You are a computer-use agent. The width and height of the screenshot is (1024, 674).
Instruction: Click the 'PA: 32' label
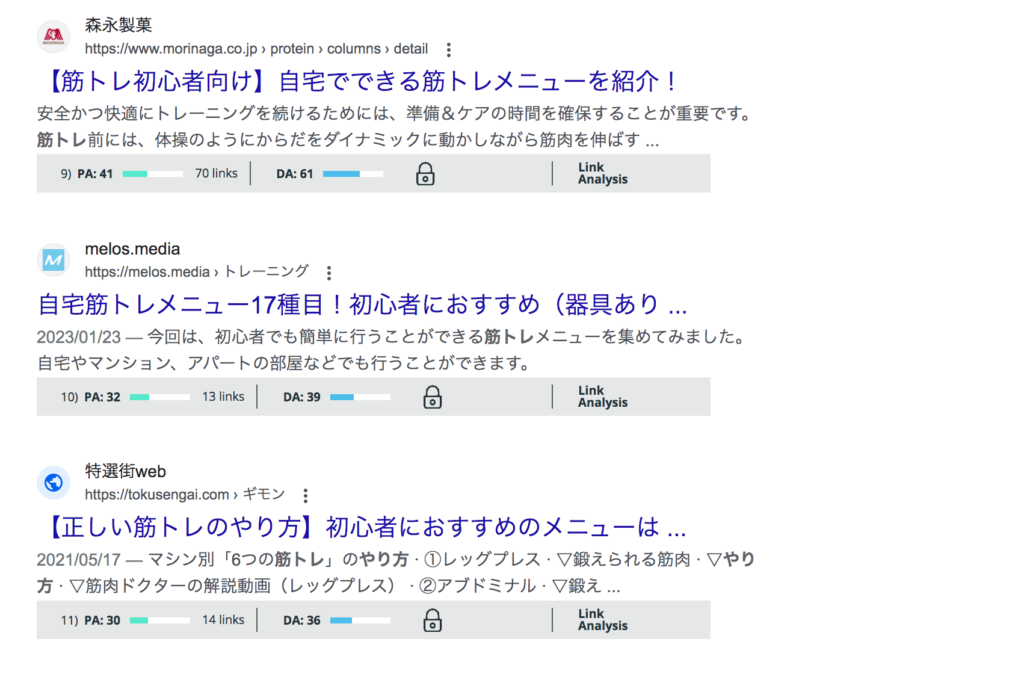click(x=103, y=397)
